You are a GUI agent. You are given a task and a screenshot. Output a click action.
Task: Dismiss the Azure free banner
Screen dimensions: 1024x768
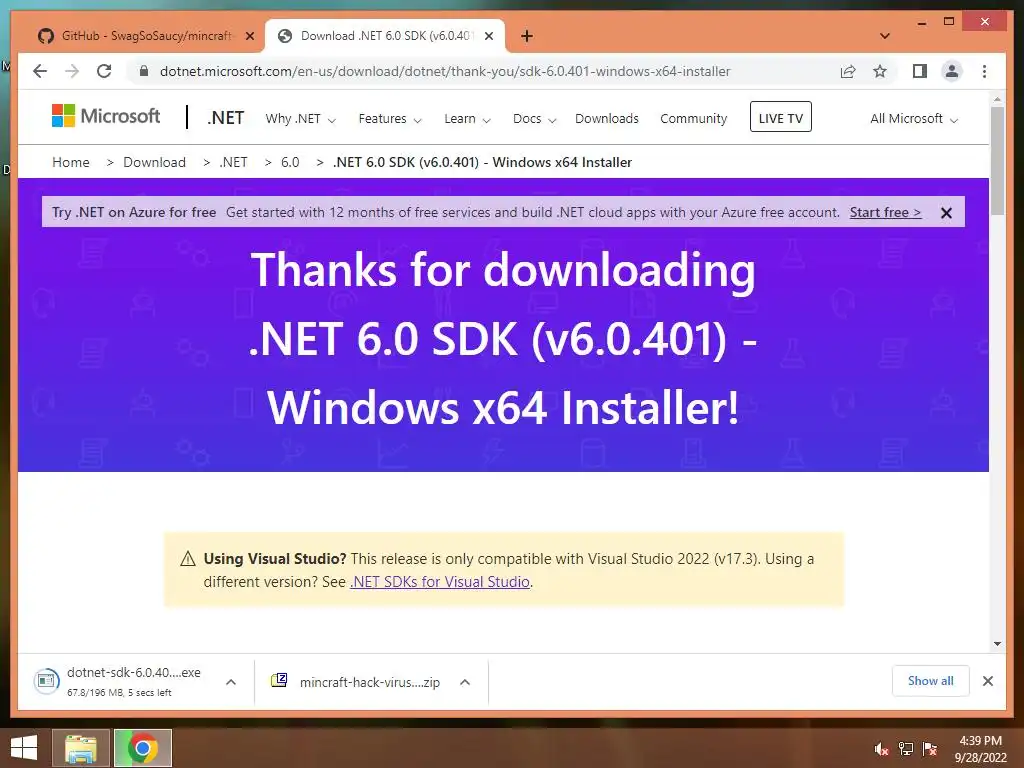tap(946, 213)
